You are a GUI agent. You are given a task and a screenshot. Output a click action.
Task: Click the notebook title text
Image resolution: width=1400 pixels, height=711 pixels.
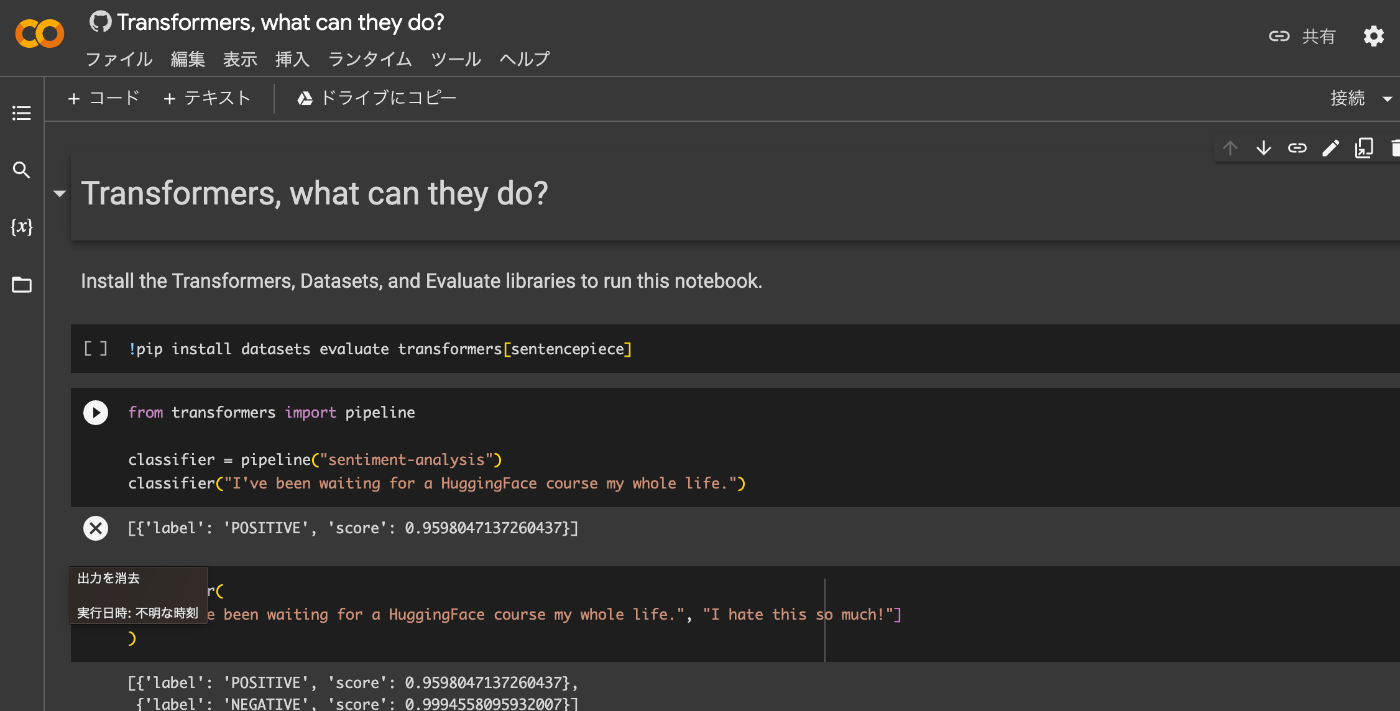(x=280, y=21)
